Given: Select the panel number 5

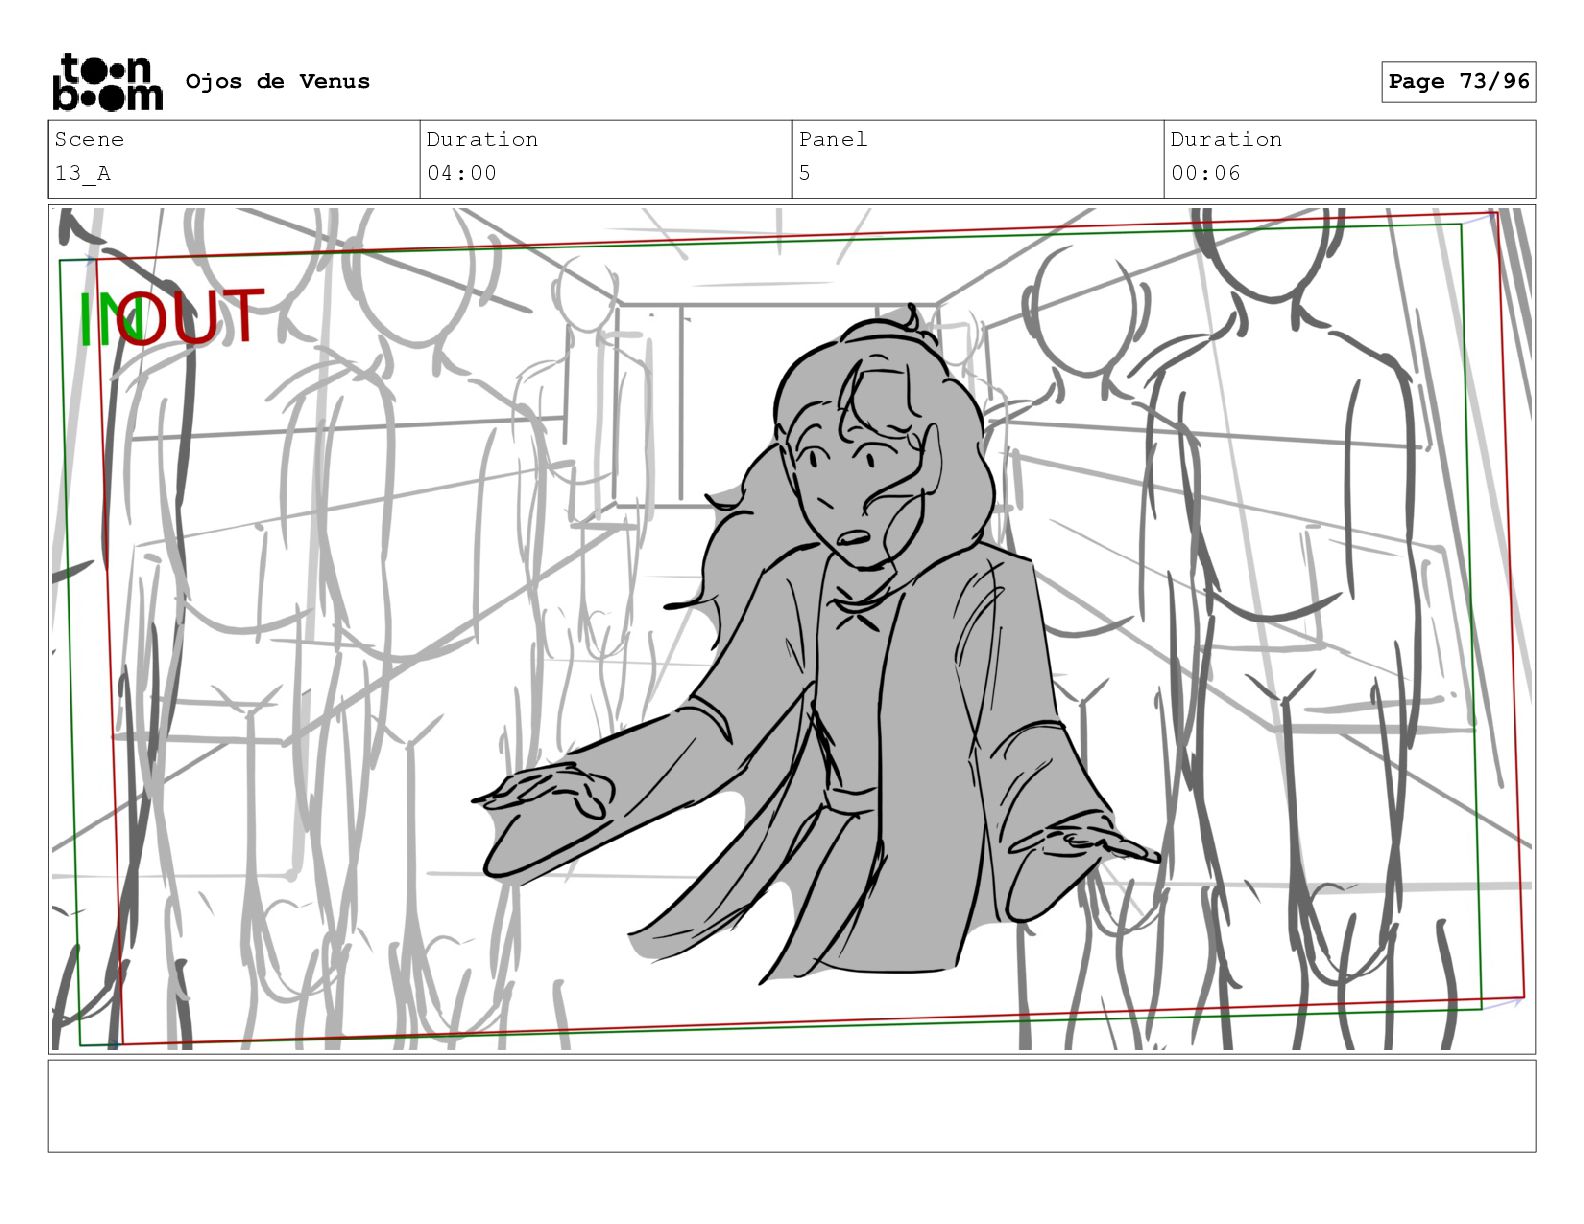Looking at the screenshot, I should (805, 174).
